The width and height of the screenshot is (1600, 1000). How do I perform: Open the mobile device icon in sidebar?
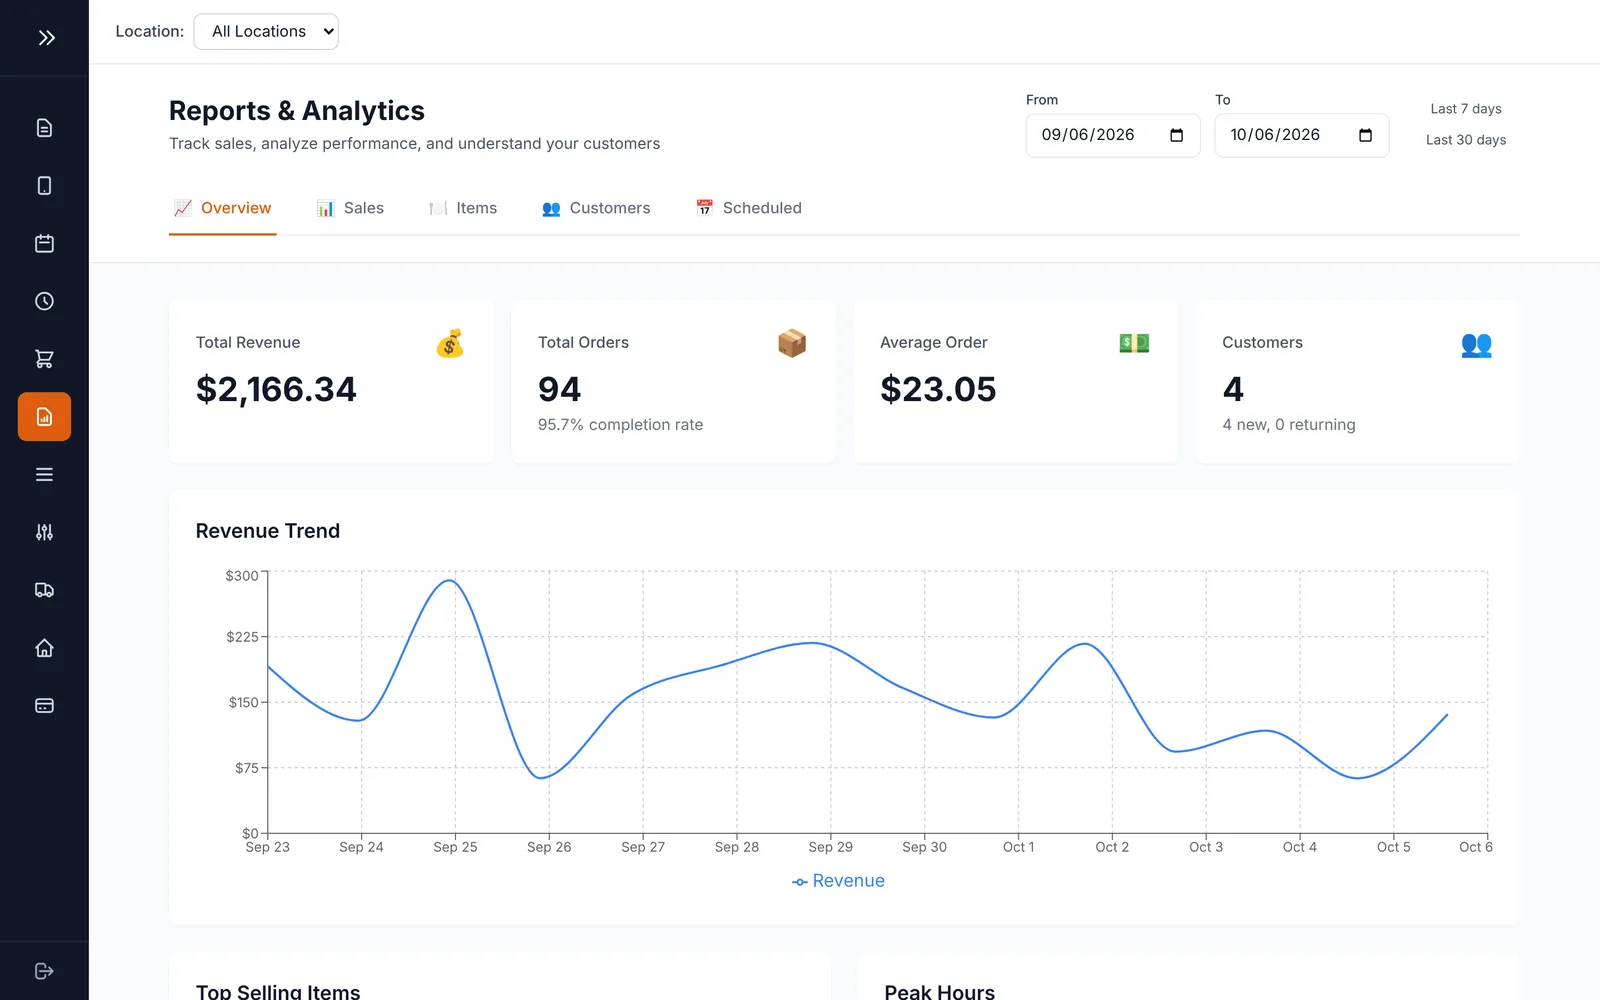point(44,186)
